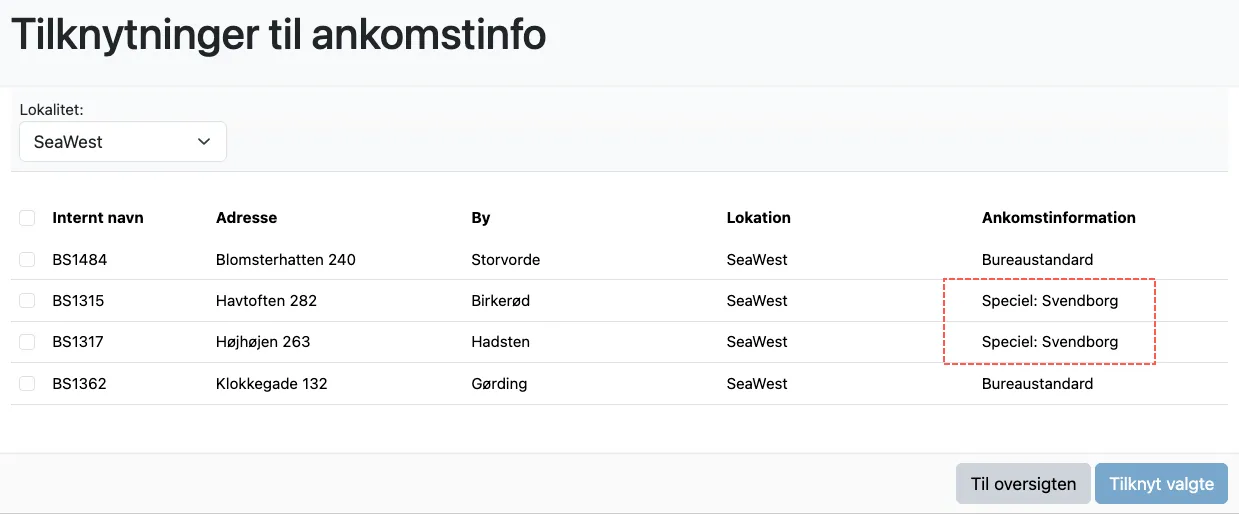Viewport: 1239px width, 514px height.
Task: Enable the checkbox for row BS1362
Action: 27,384
